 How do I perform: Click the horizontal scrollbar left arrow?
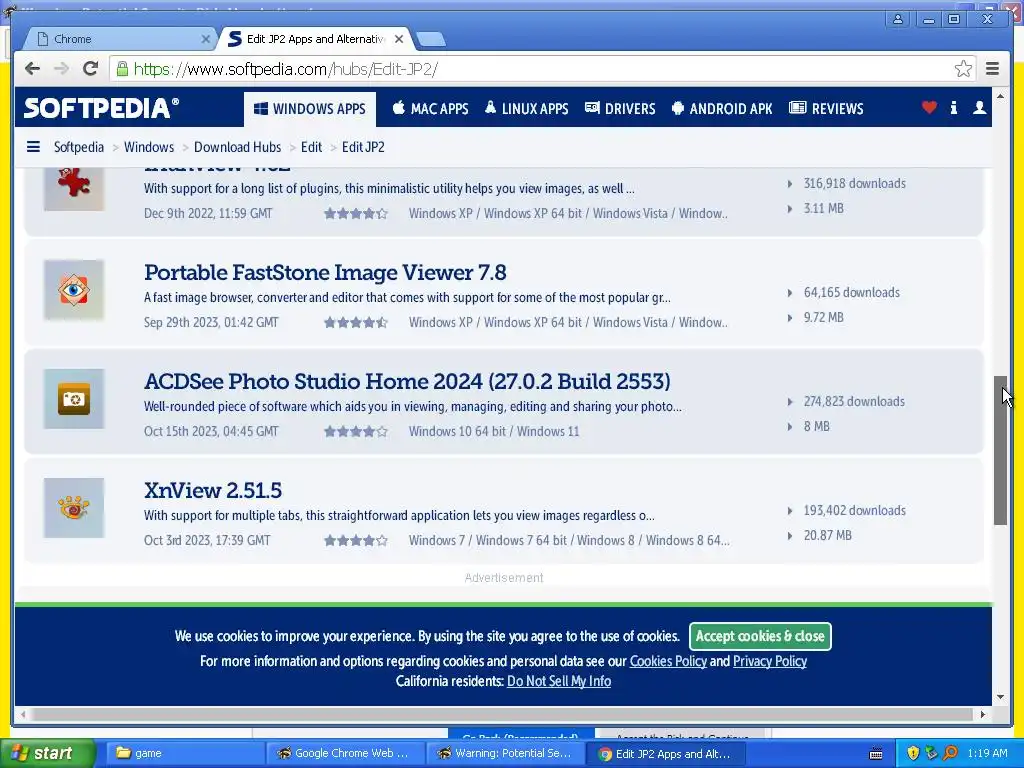24,714
